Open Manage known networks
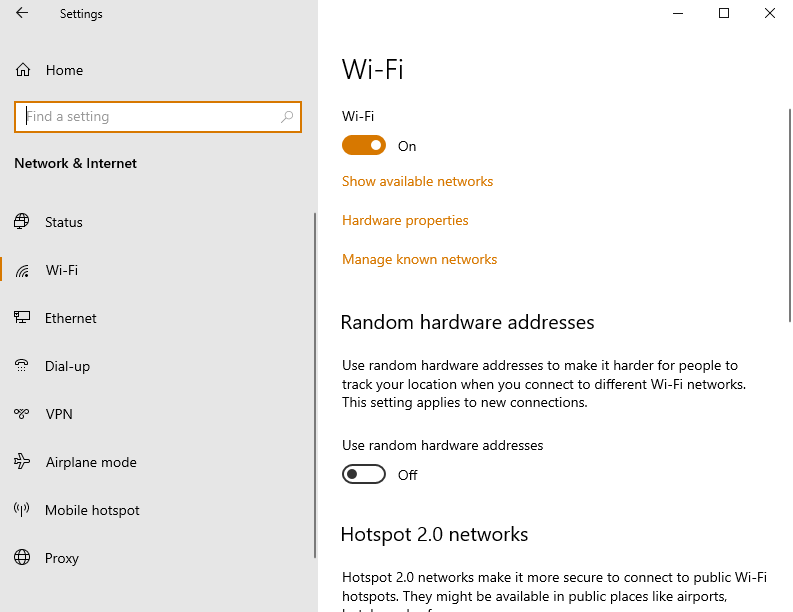The height and width of the screenshot is (612, 793). click(x=419, y=259)
